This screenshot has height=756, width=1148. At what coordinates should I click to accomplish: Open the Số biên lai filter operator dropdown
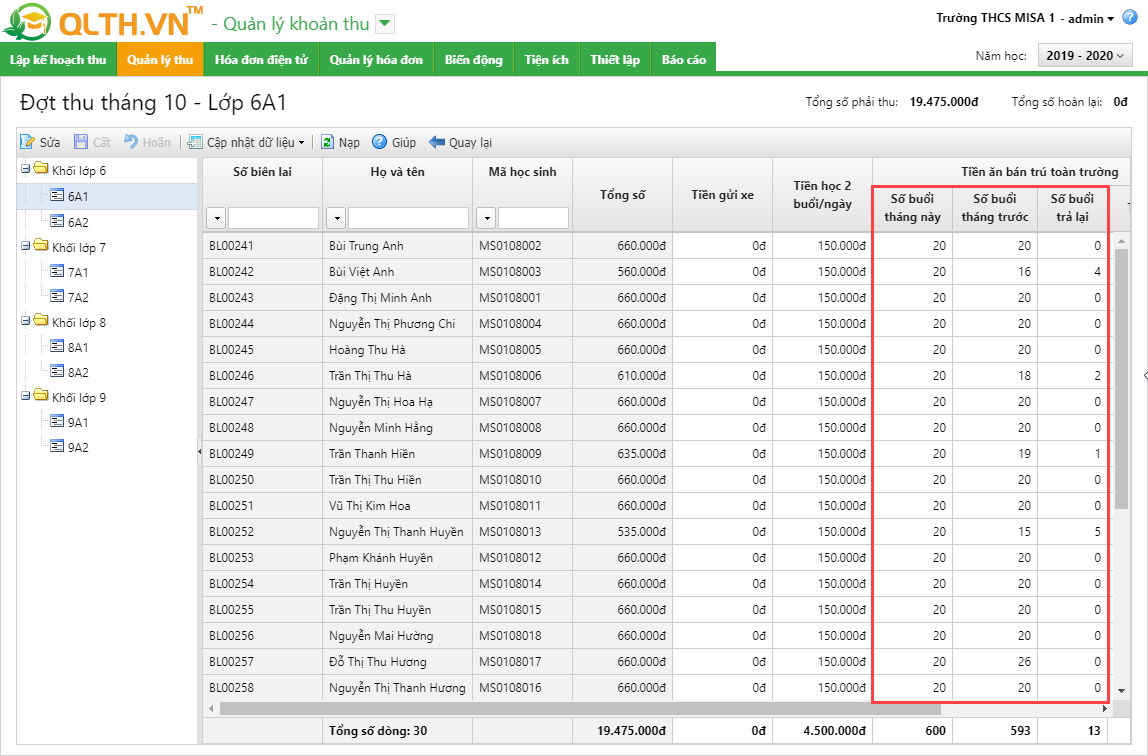point(216,218)
